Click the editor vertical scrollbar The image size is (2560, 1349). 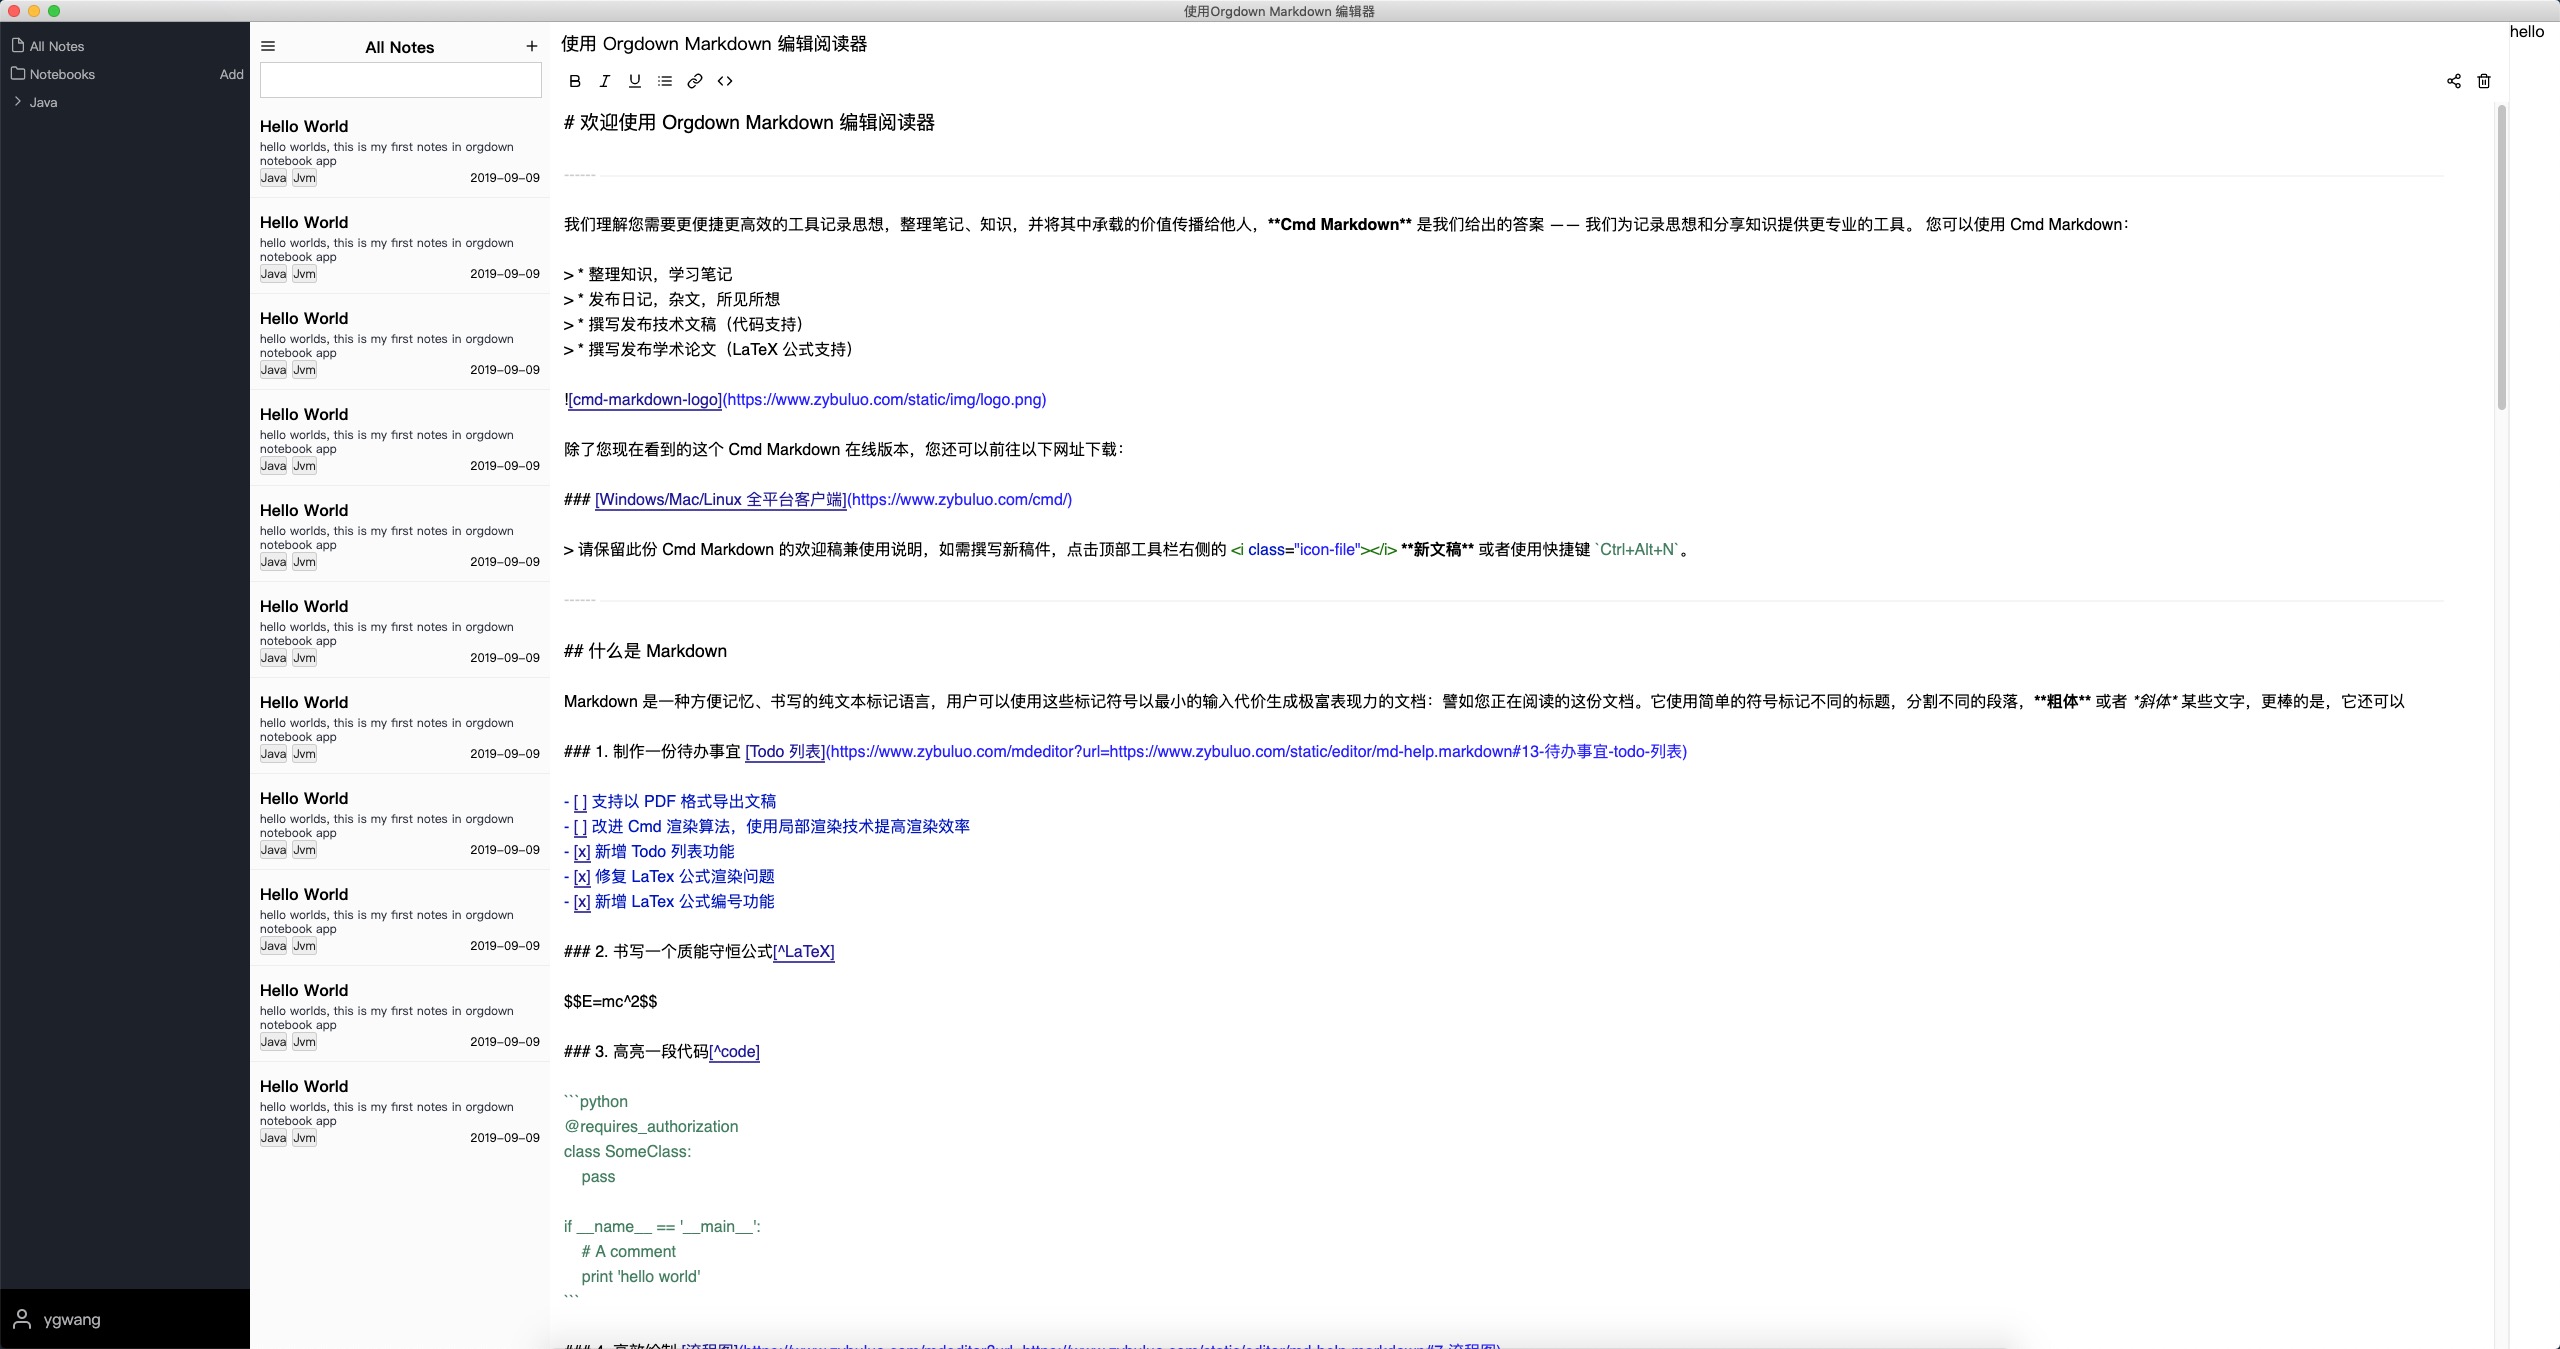coord(2502,257)
